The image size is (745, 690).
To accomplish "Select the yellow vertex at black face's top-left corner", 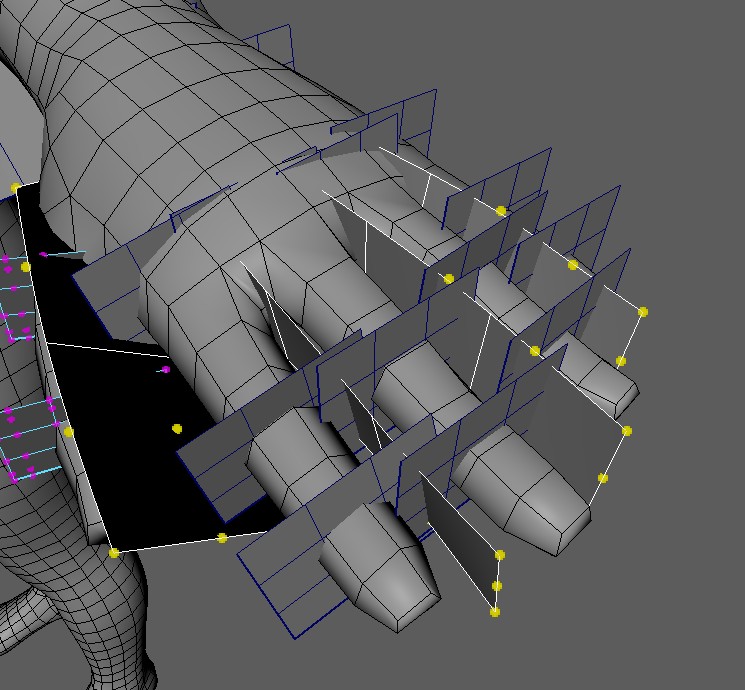I will (15, 187).
